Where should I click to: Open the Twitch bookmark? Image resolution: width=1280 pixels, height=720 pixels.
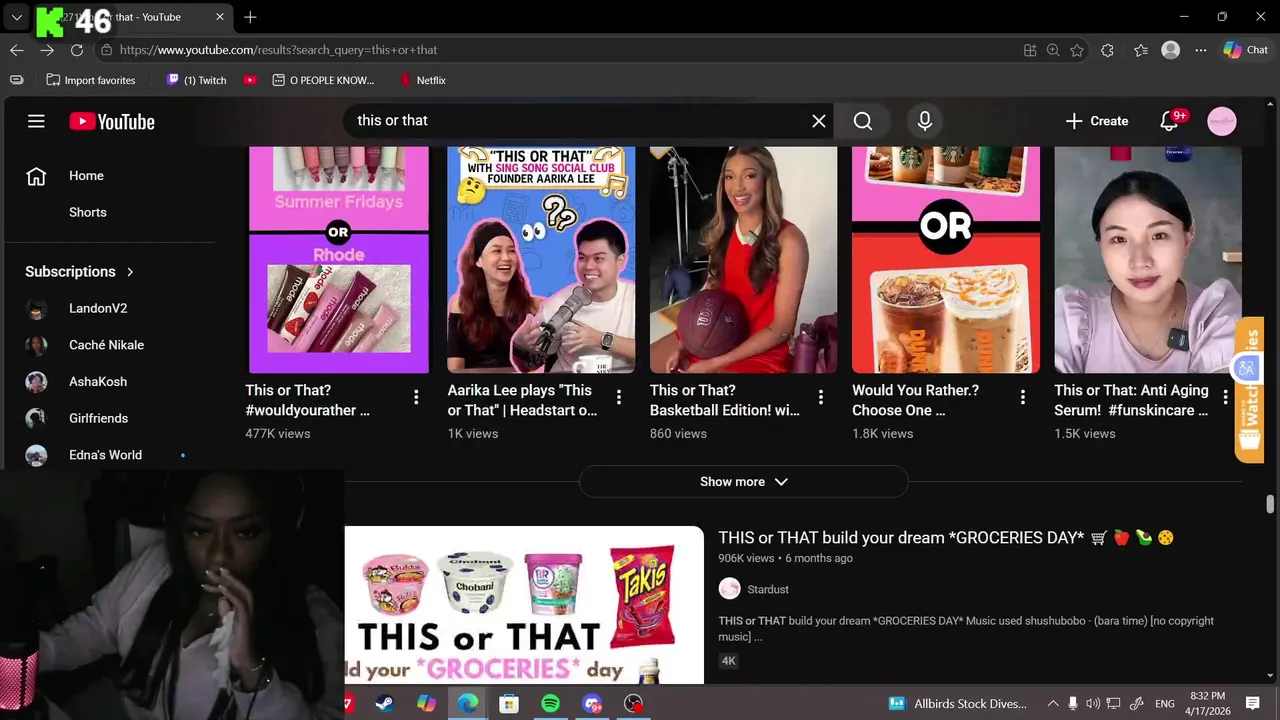pos(197,80)
